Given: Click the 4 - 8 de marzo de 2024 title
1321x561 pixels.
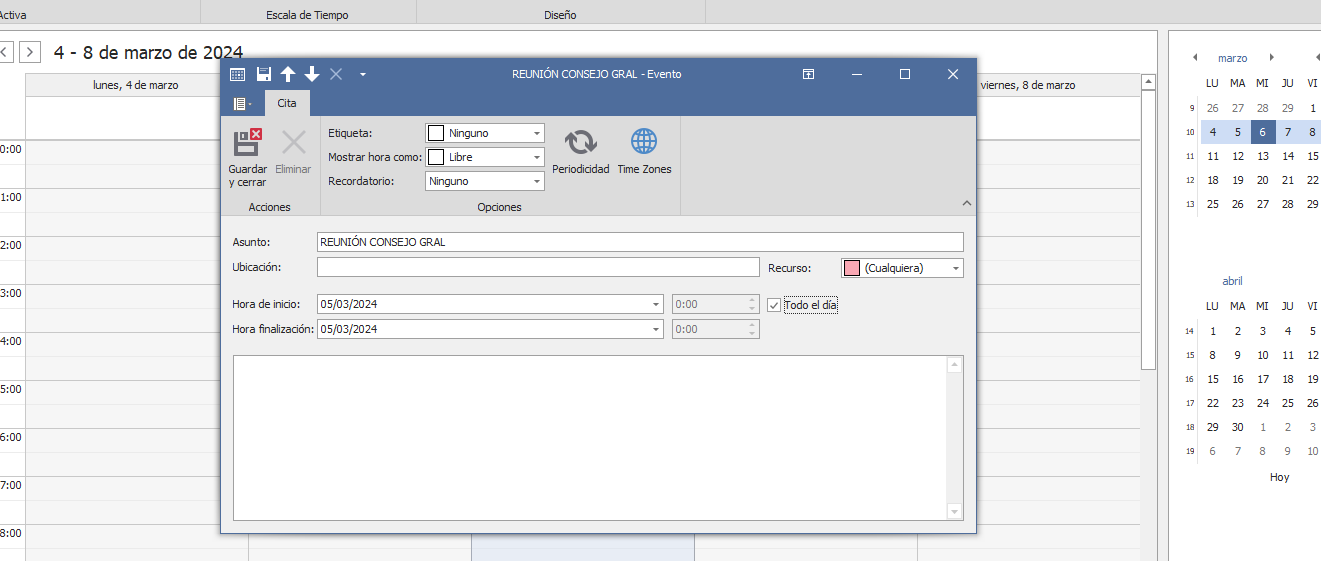Looking at the screenshot, I should [x=148, y=52].
